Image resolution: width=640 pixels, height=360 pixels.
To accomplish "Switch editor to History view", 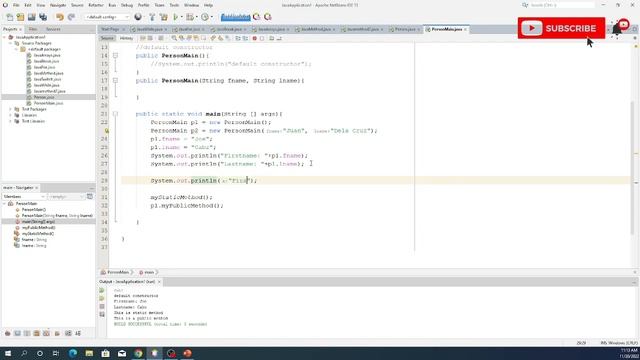I will 126,38.
